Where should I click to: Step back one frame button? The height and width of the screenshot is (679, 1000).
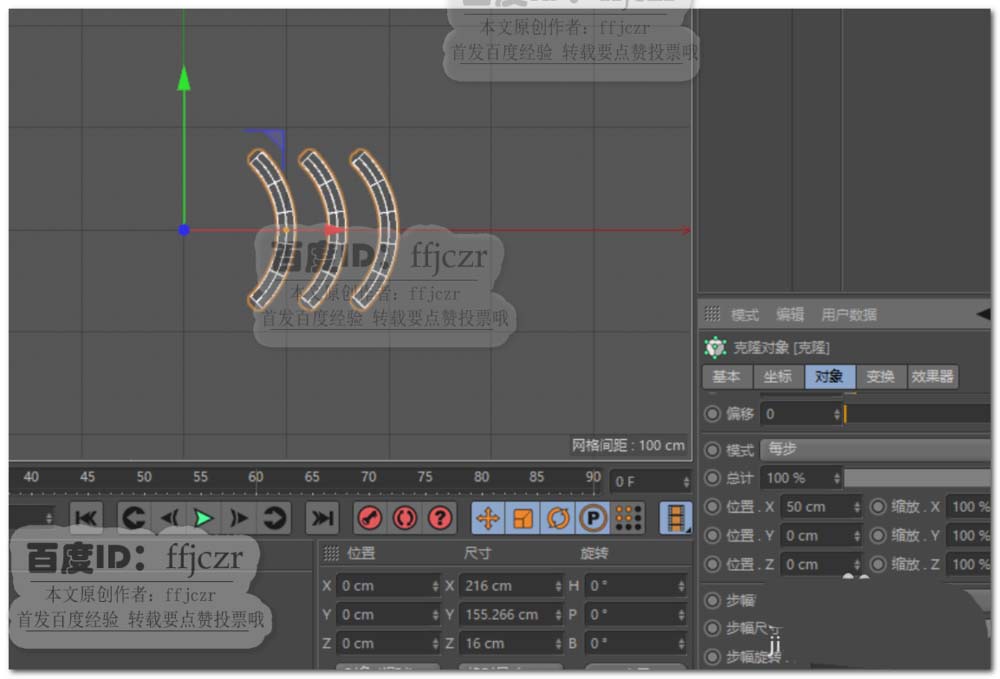(x=169, y=517)
